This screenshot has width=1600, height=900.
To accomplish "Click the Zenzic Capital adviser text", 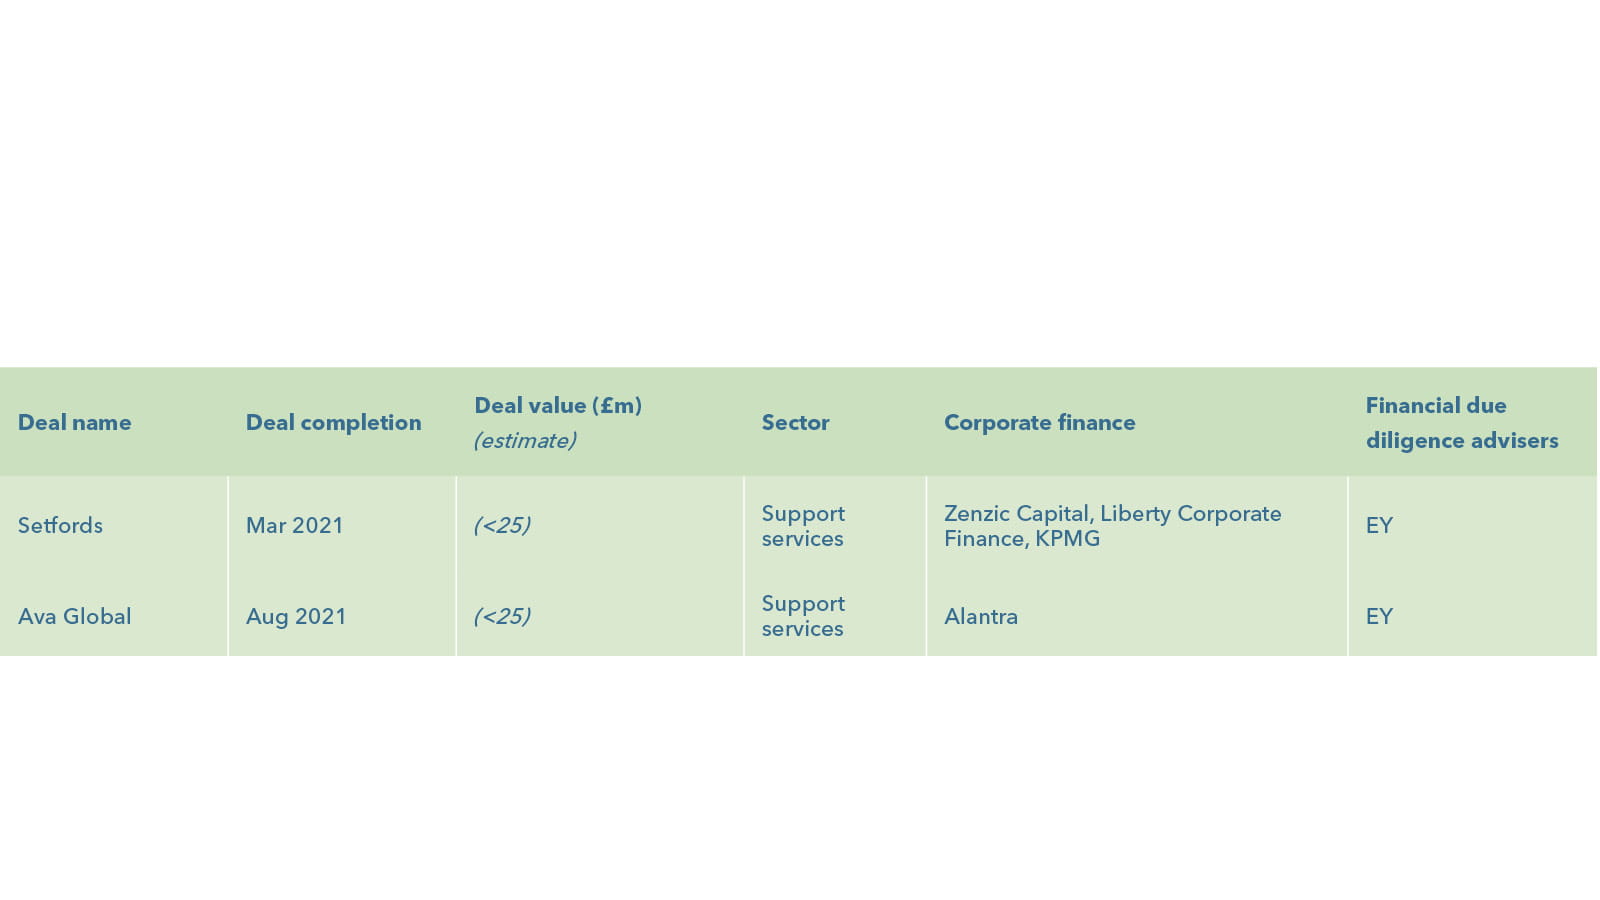I will click(x=1016, y=514).
